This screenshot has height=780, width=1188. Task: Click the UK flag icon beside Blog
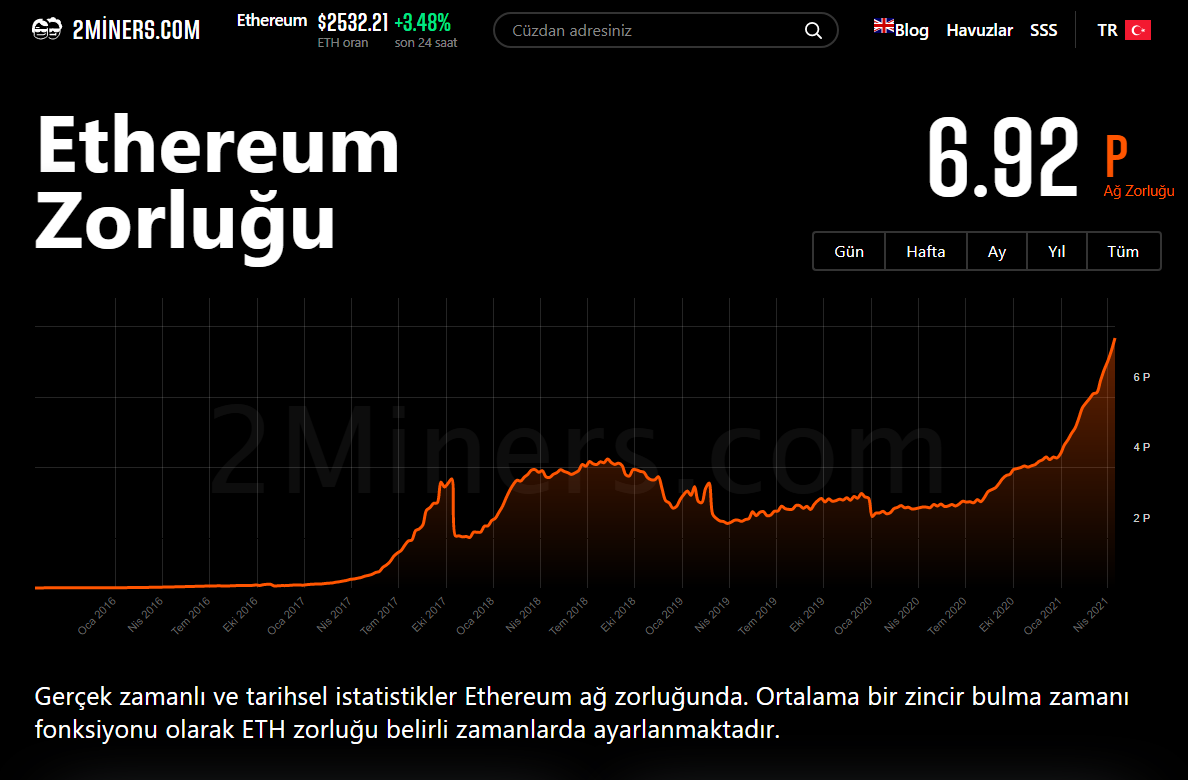pyautogui.click(x=883, y=26)
